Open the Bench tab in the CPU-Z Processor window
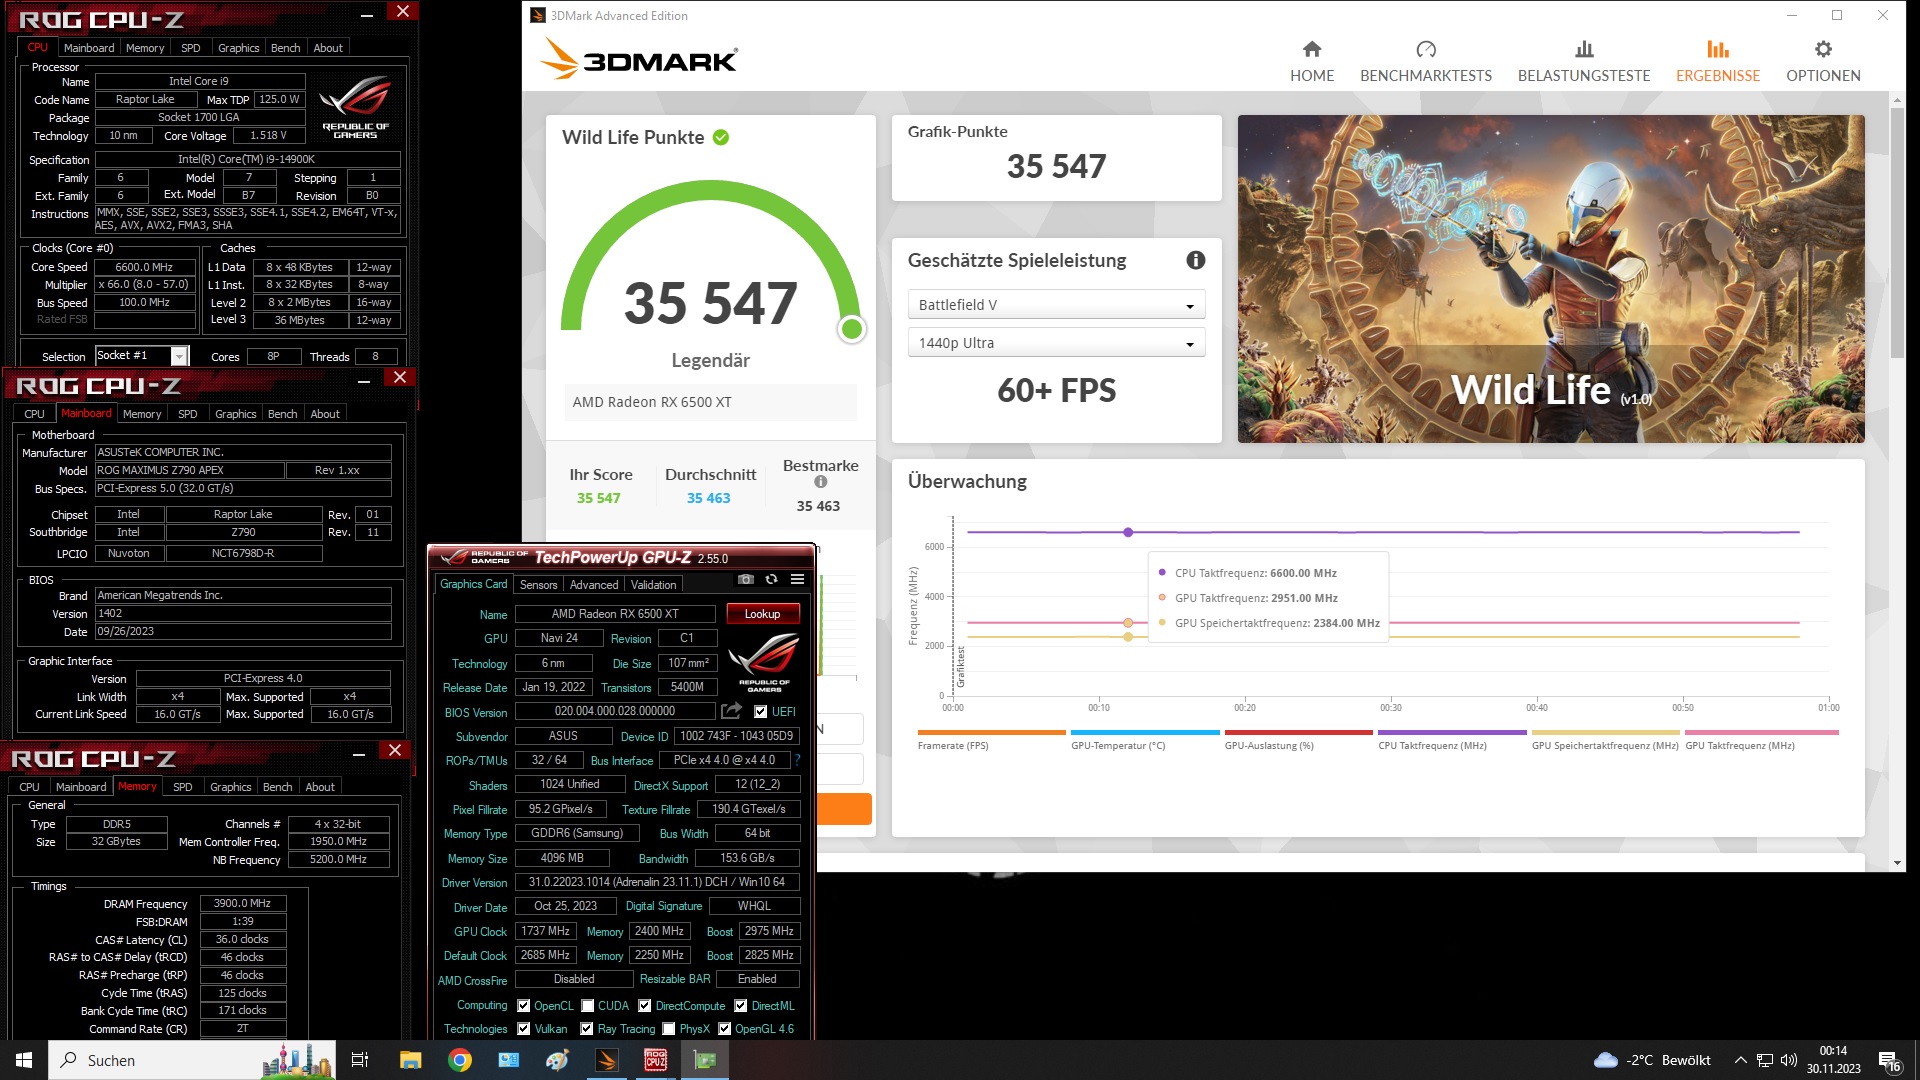This screenshot has height=1080, width=1920. coord(285,48)
